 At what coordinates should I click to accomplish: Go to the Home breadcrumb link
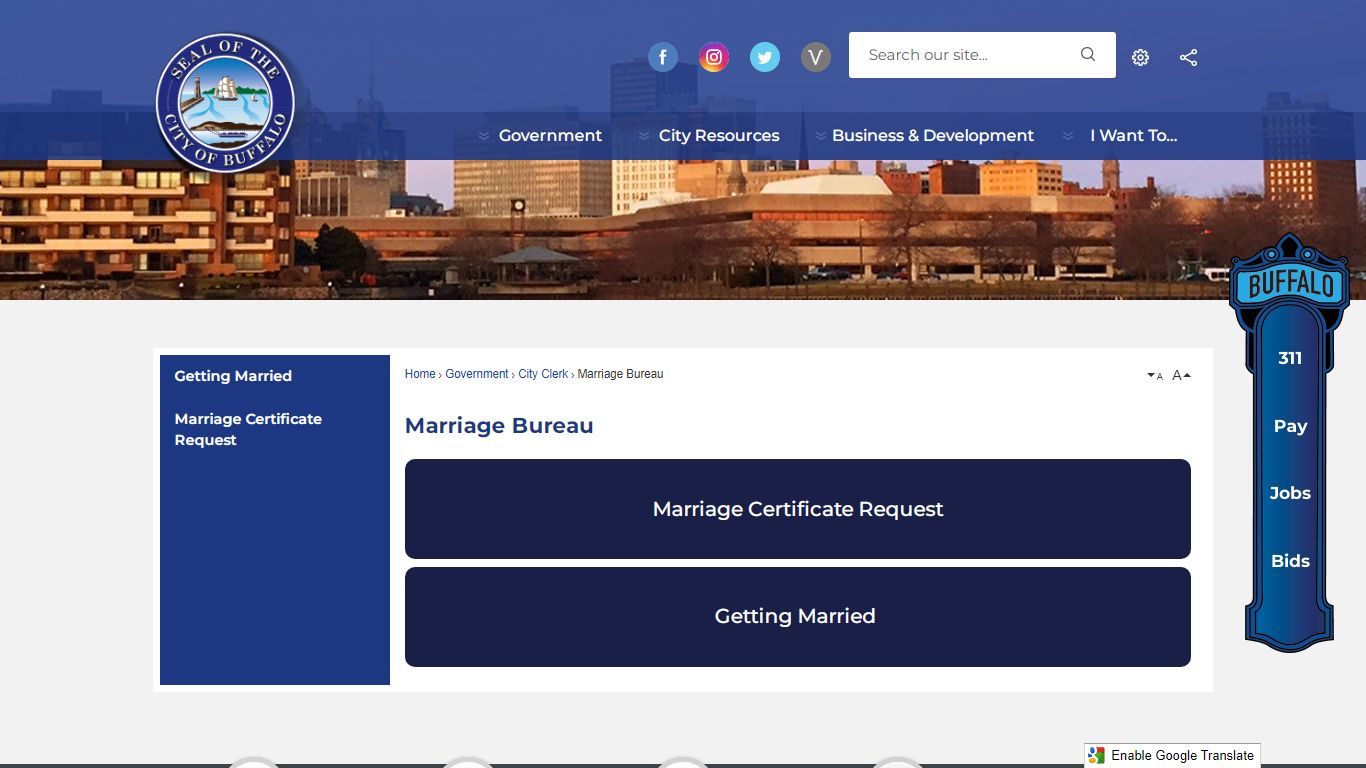coord(420,374)
